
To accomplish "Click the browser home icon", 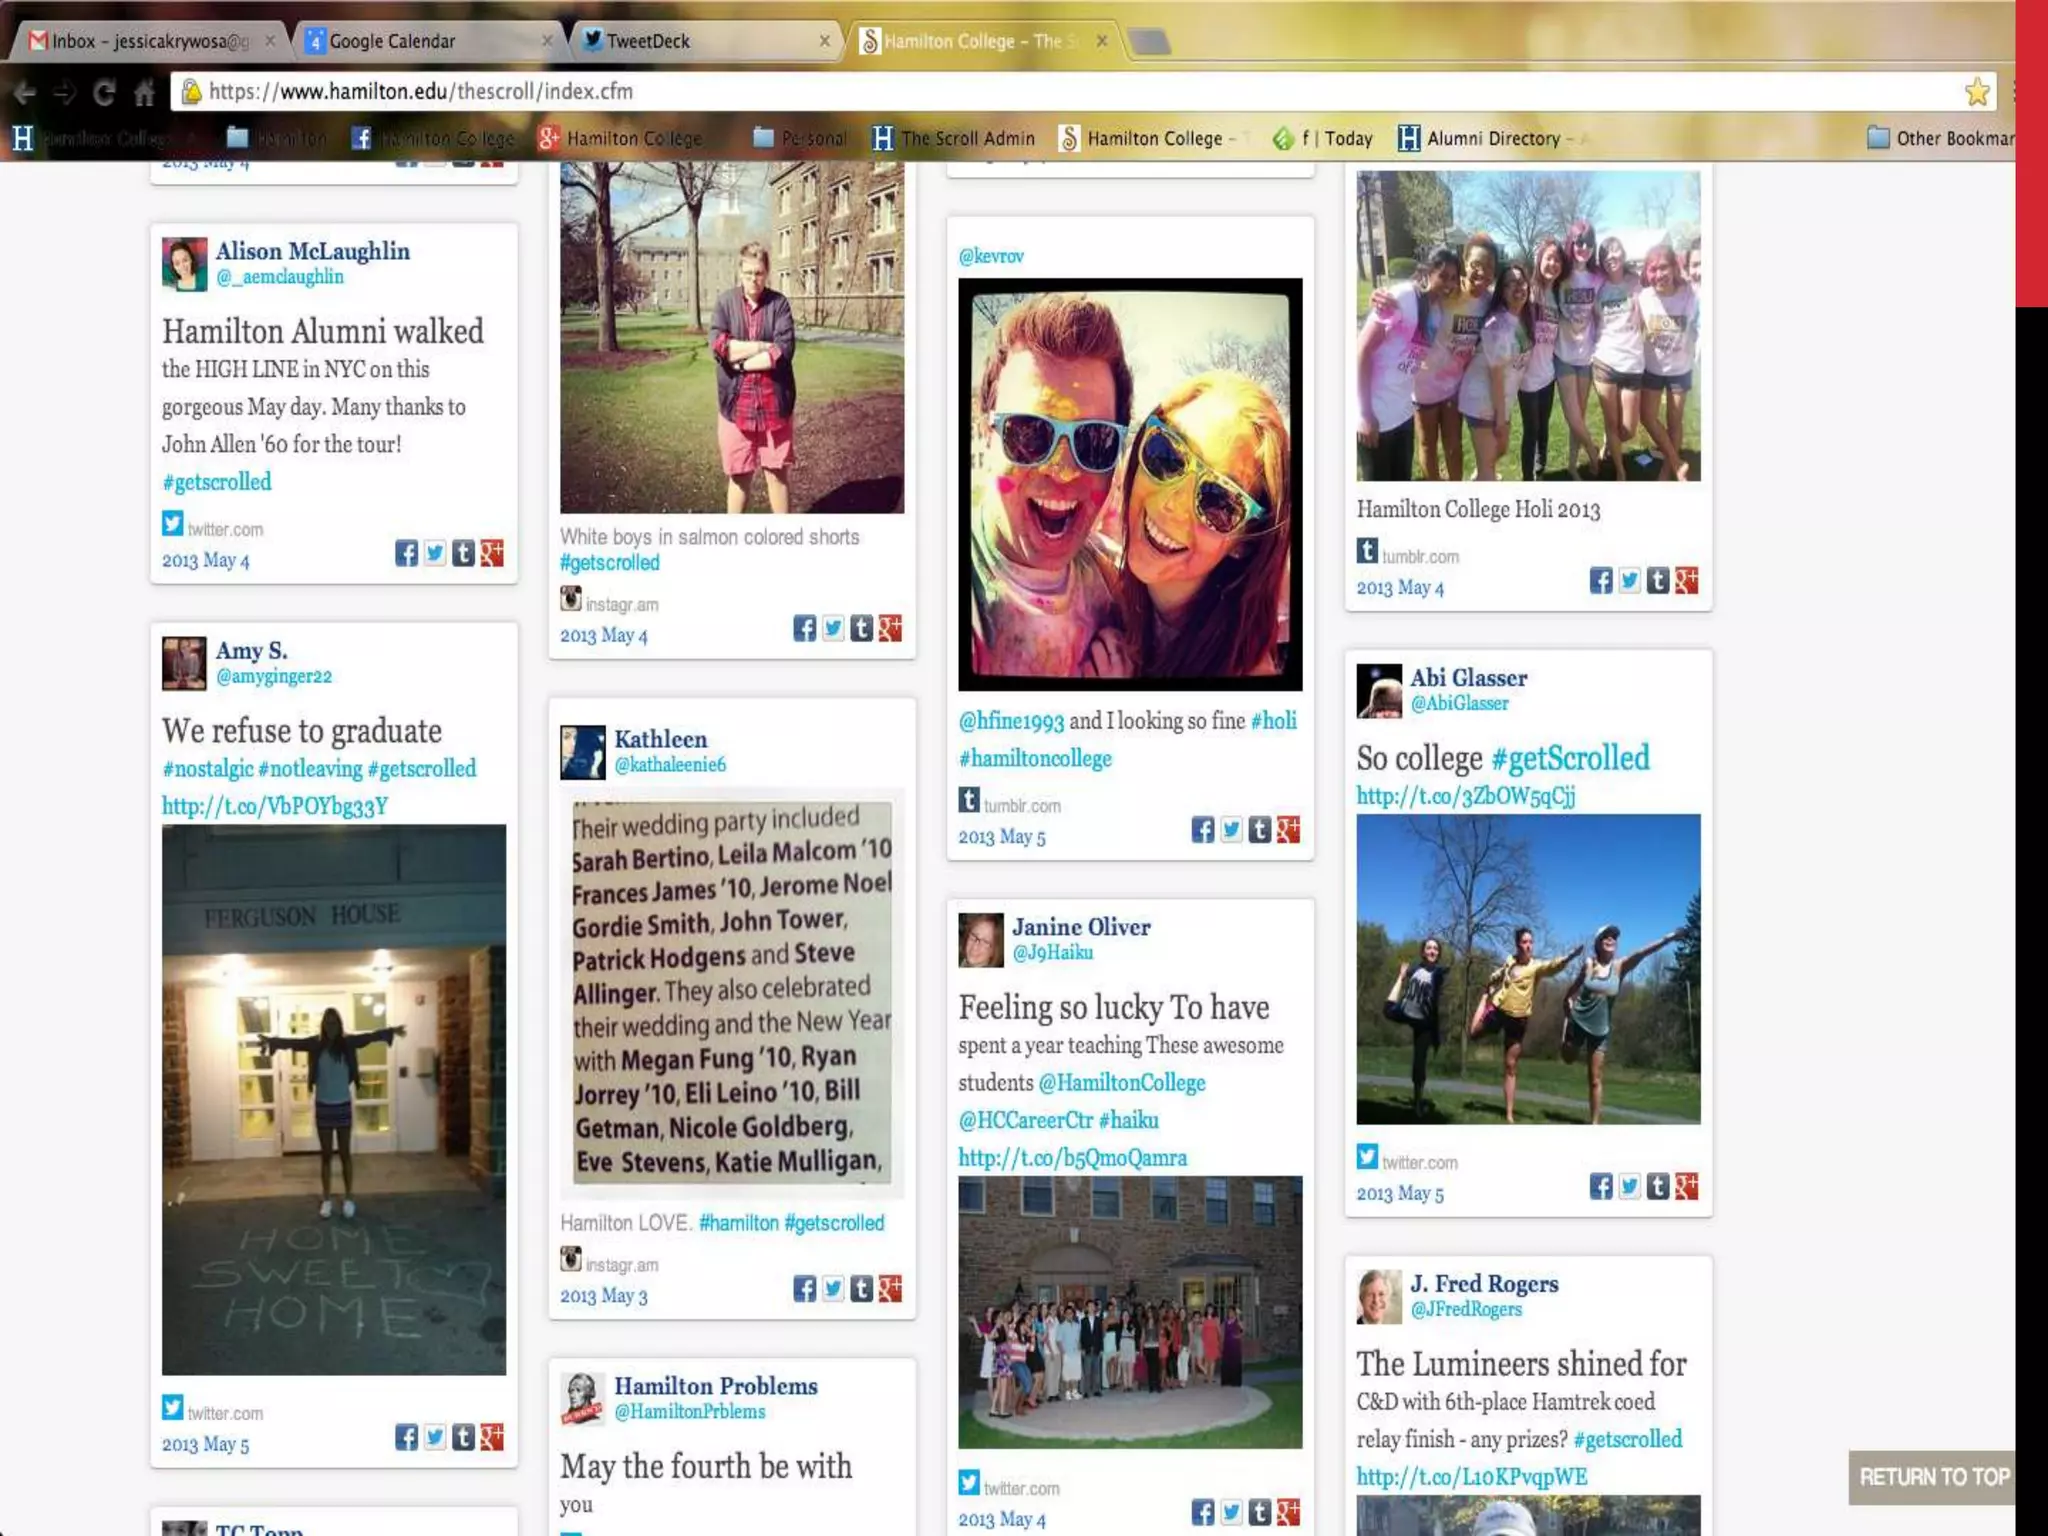I will click(144, 93).
